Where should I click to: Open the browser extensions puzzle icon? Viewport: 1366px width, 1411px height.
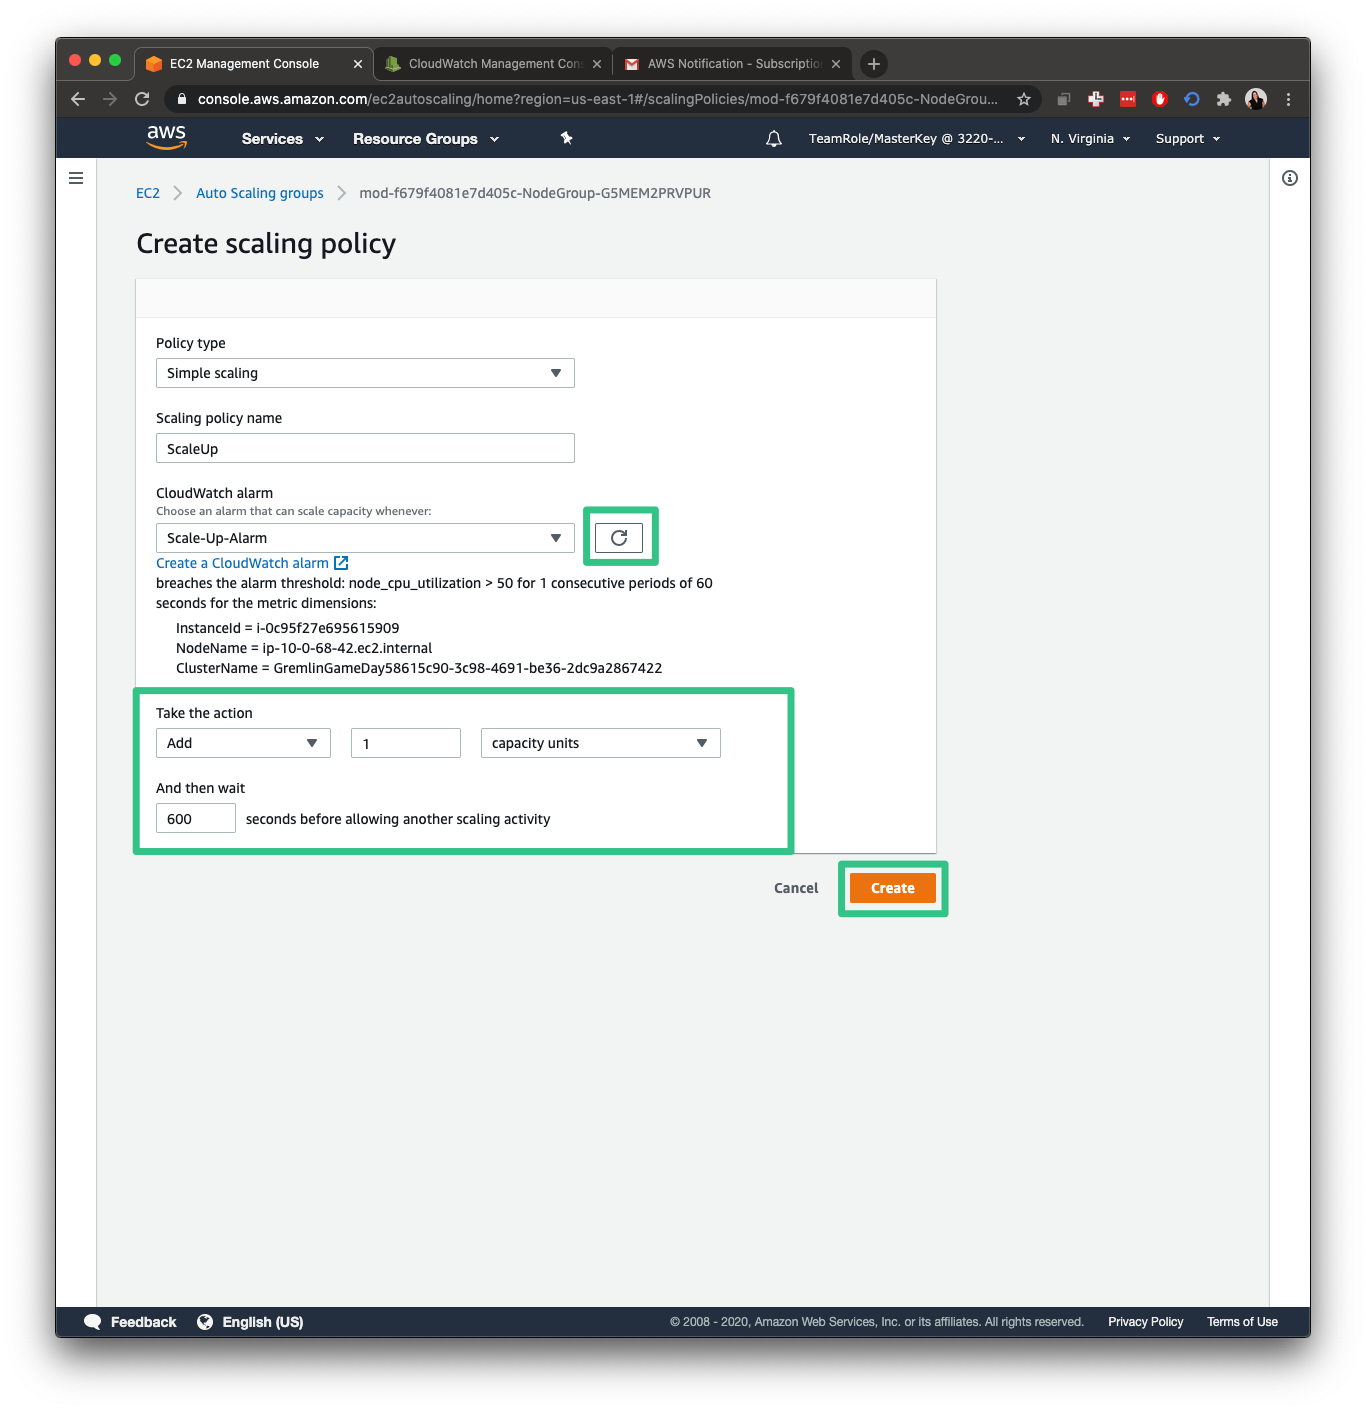coord(1223,99)
